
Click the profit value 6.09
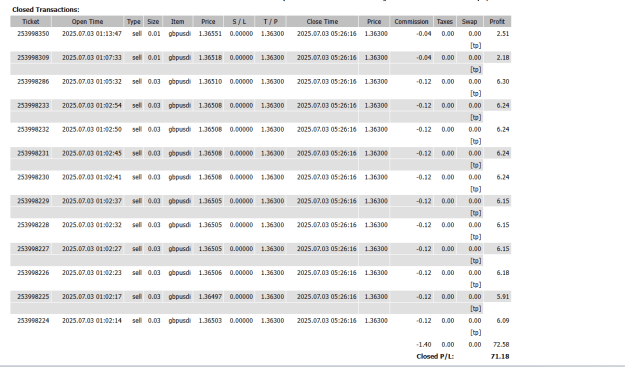click(503, 321)
